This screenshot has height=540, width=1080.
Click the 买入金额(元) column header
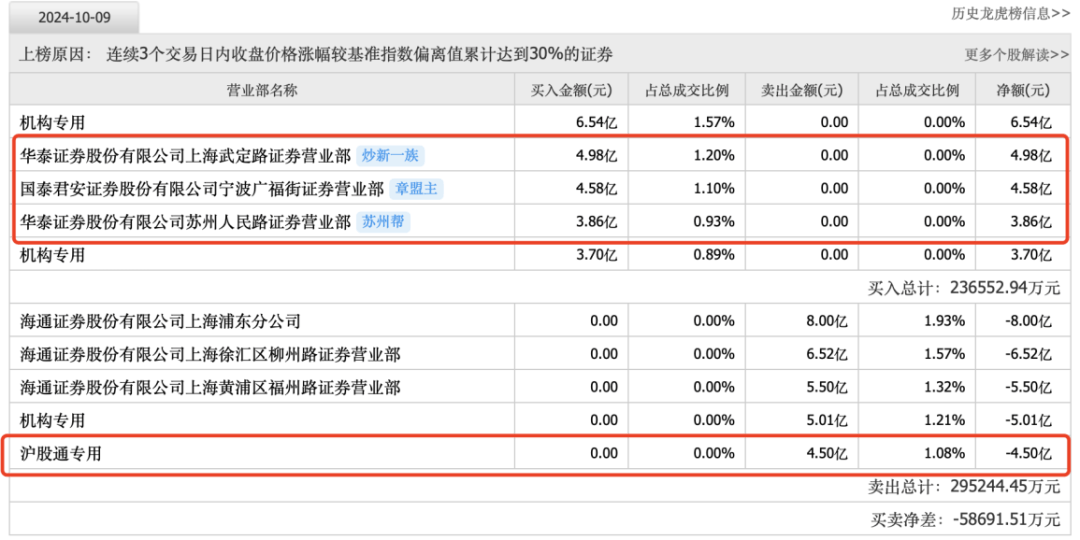572,90
